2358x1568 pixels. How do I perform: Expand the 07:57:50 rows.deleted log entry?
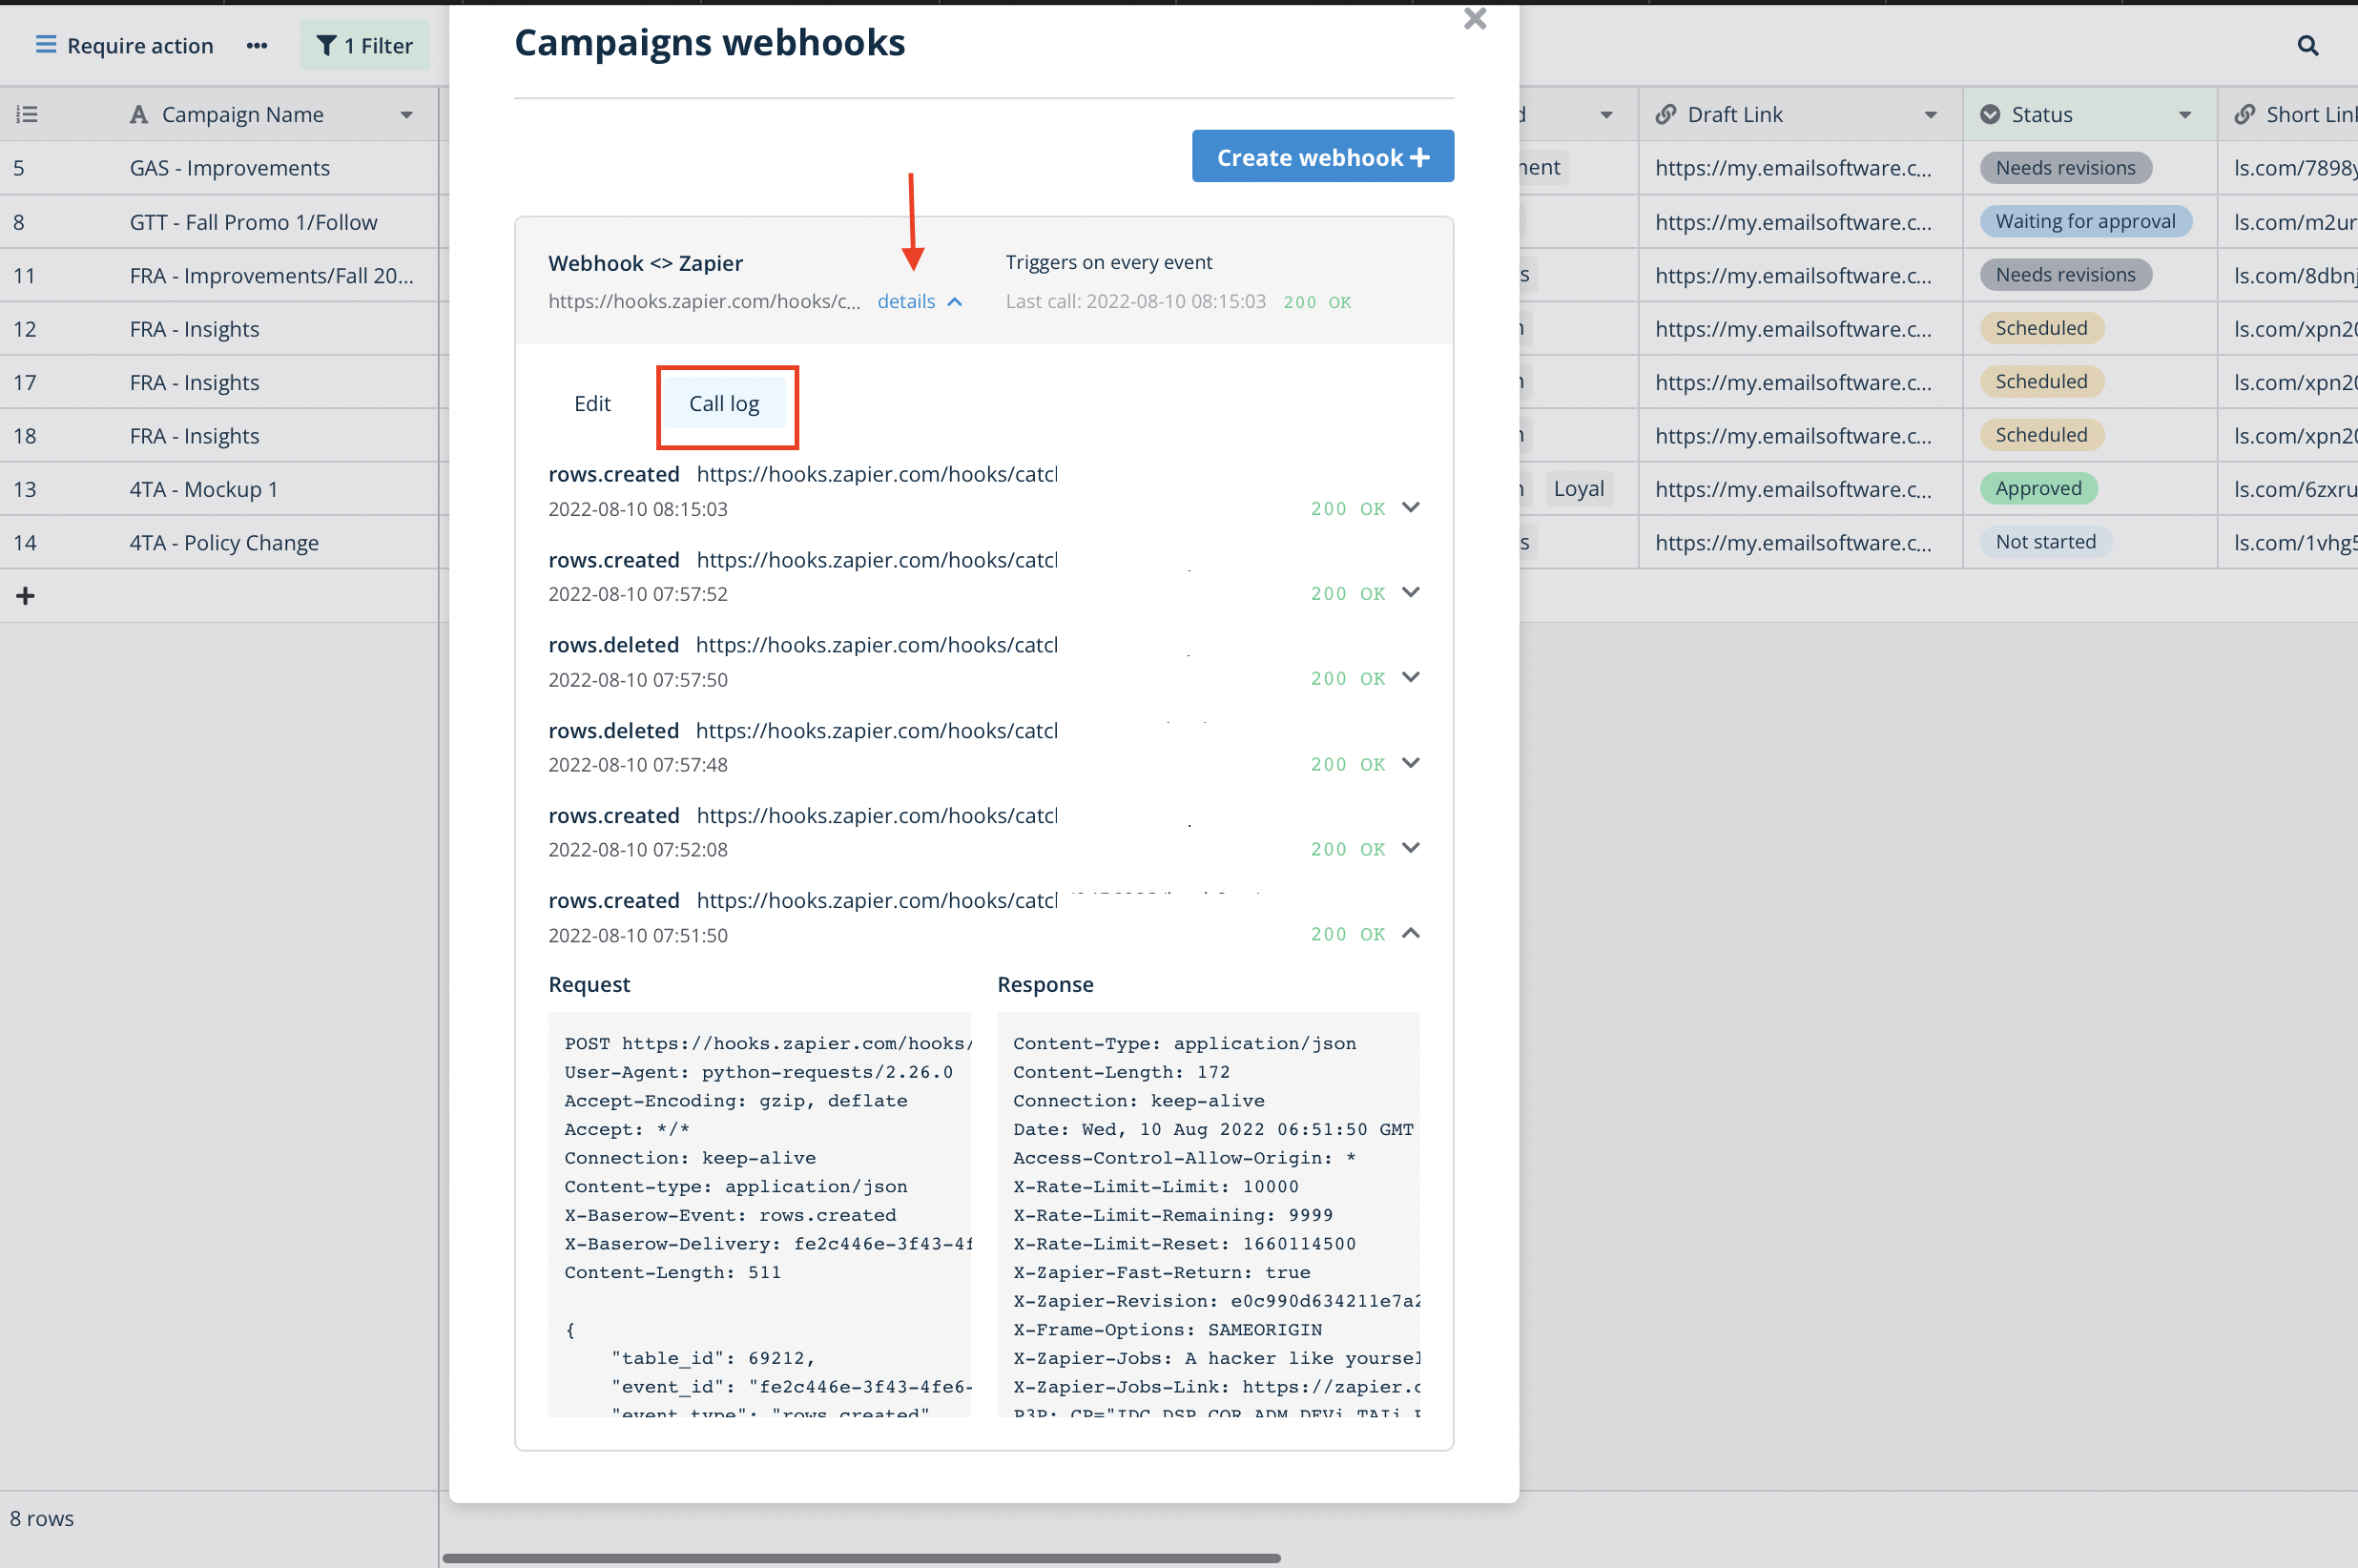pyautogui.click(x=1410, y=678)
